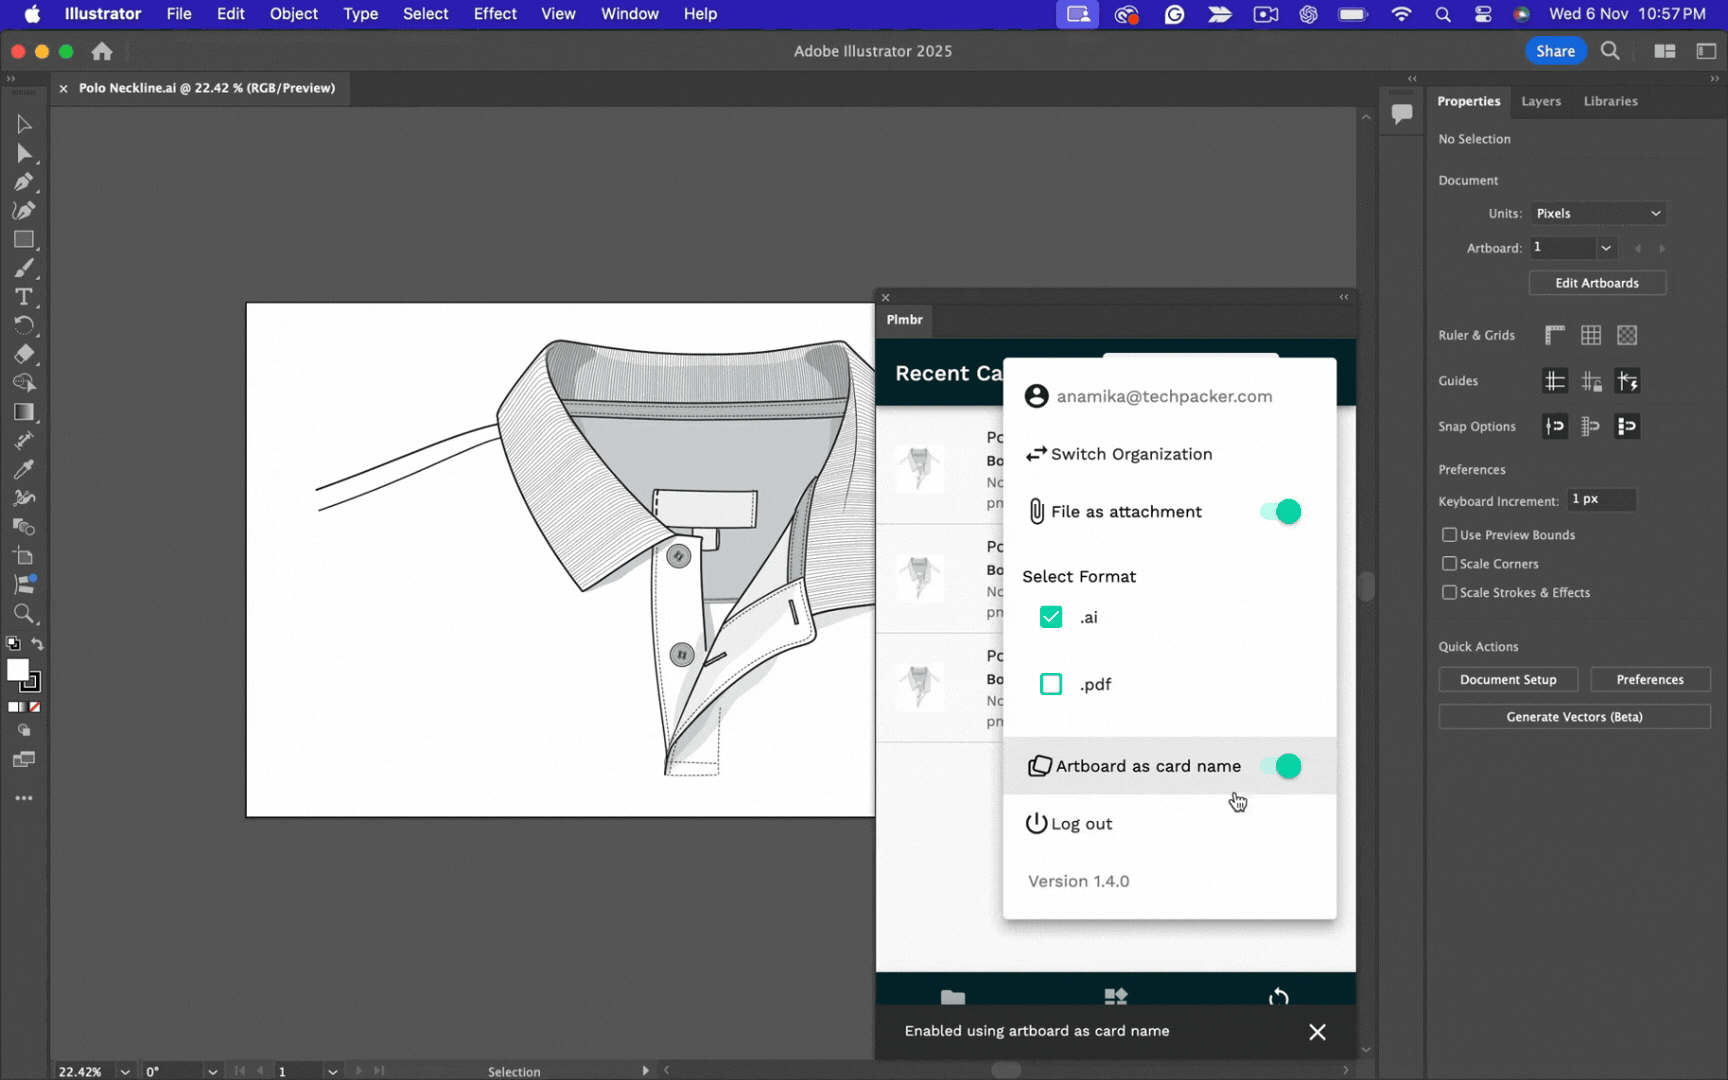Select the Rectangle tool

24,240
